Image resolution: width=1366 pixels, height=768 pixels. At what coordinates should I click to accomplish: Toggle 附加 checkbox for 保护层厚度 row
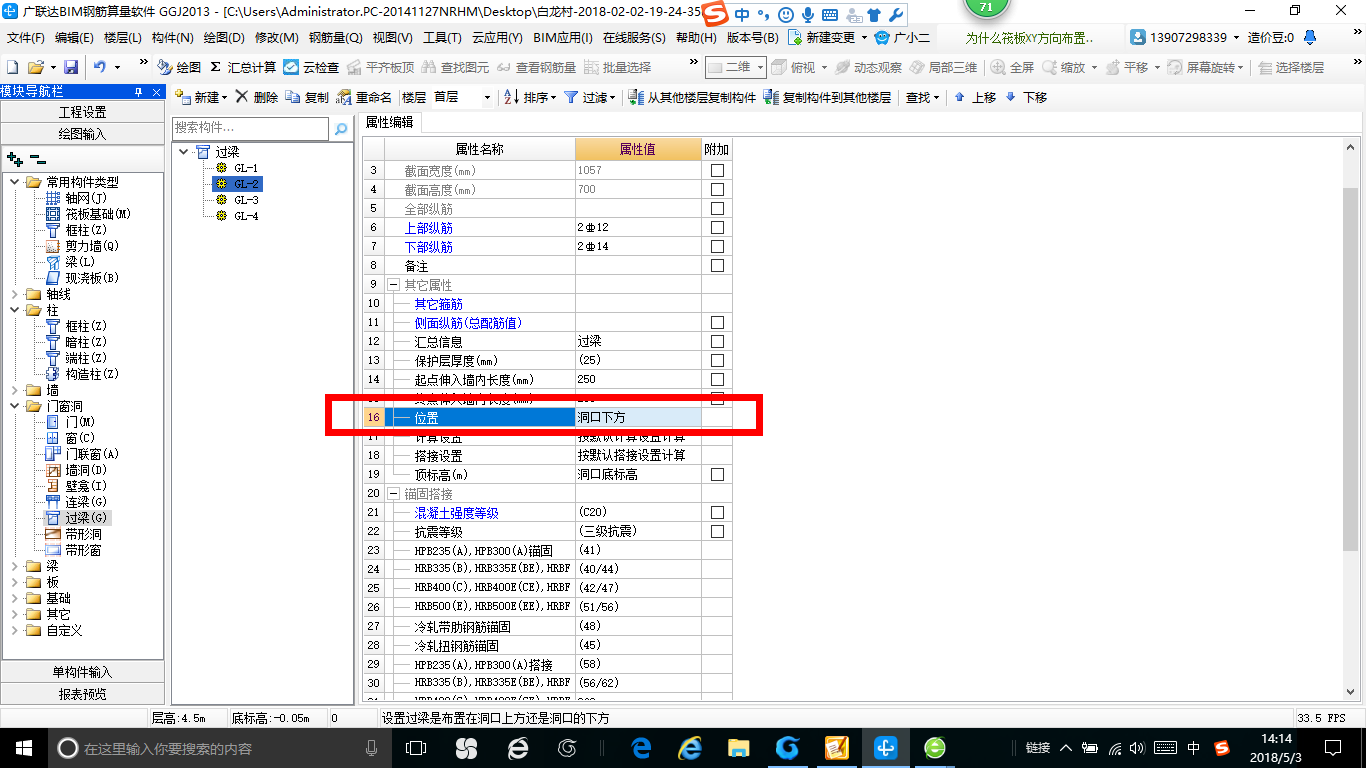[717, 361]
